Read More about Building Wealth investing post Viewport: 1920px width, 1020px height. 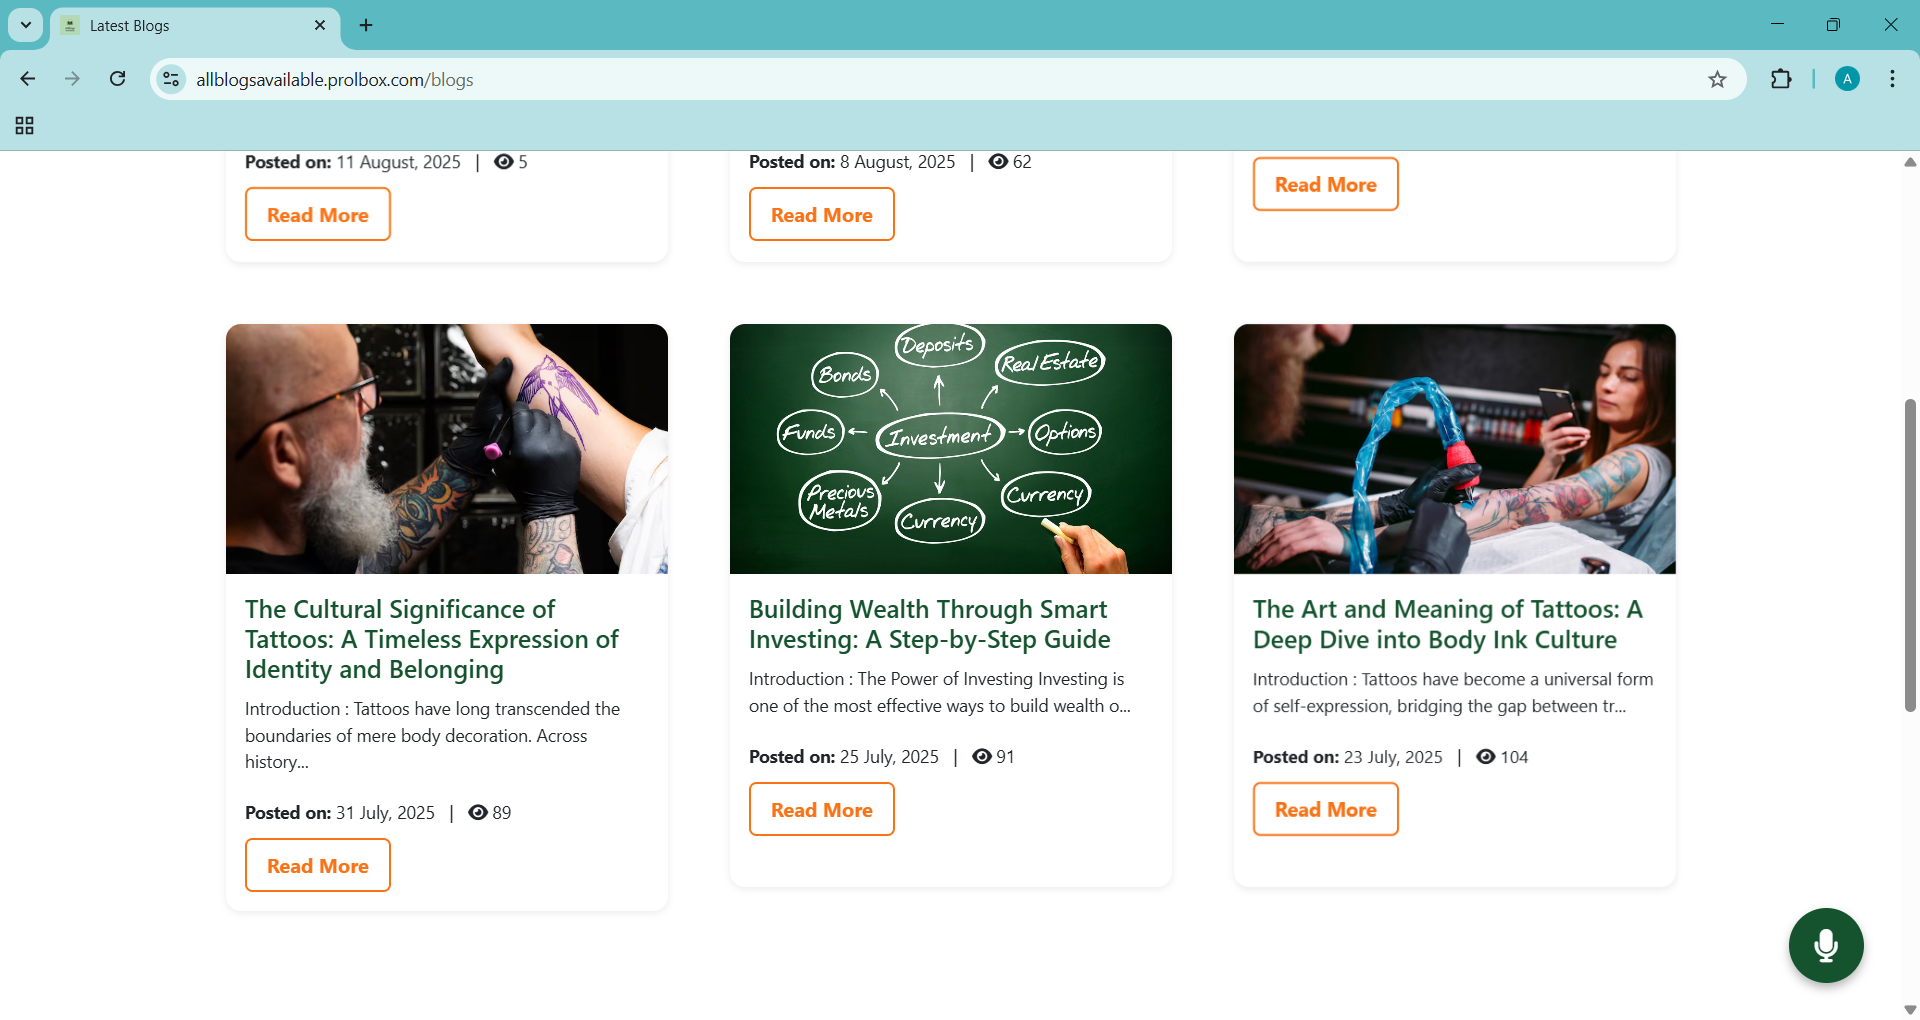tap(821, 810)
